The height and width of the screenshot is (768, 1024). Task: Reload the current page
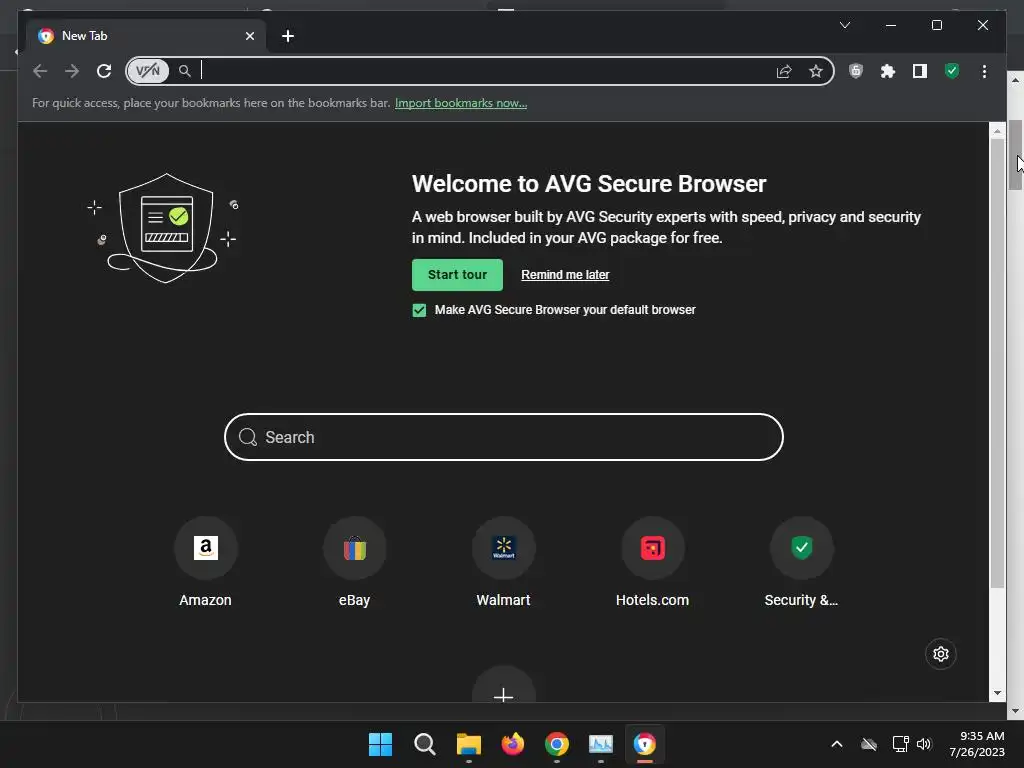104,71
